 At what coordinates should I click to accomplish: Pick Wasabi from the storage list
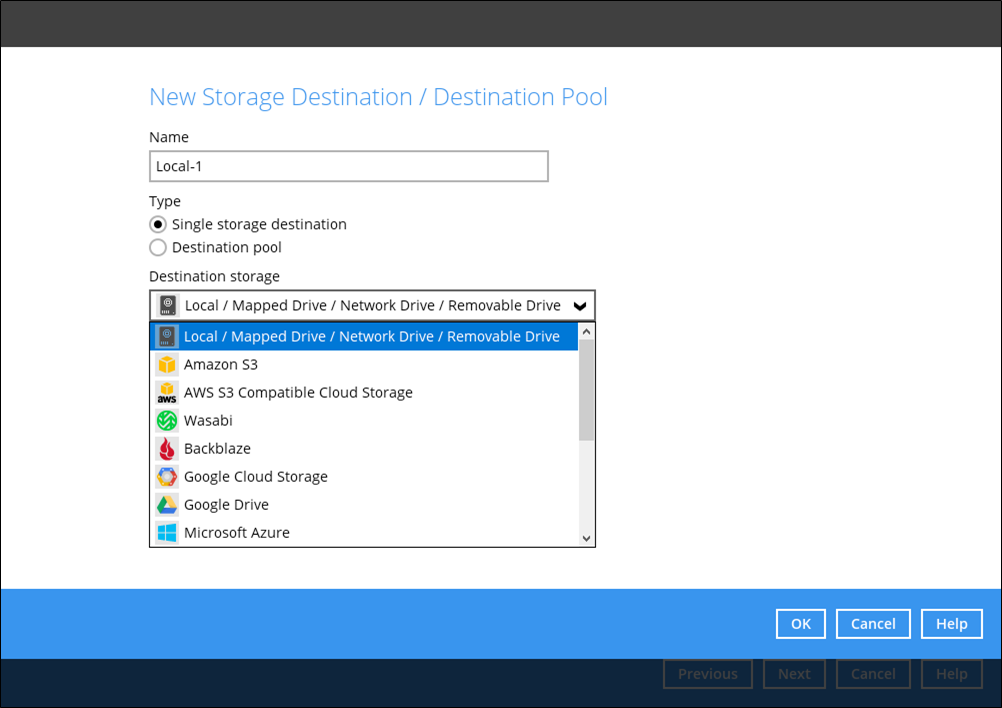[208, 421]
